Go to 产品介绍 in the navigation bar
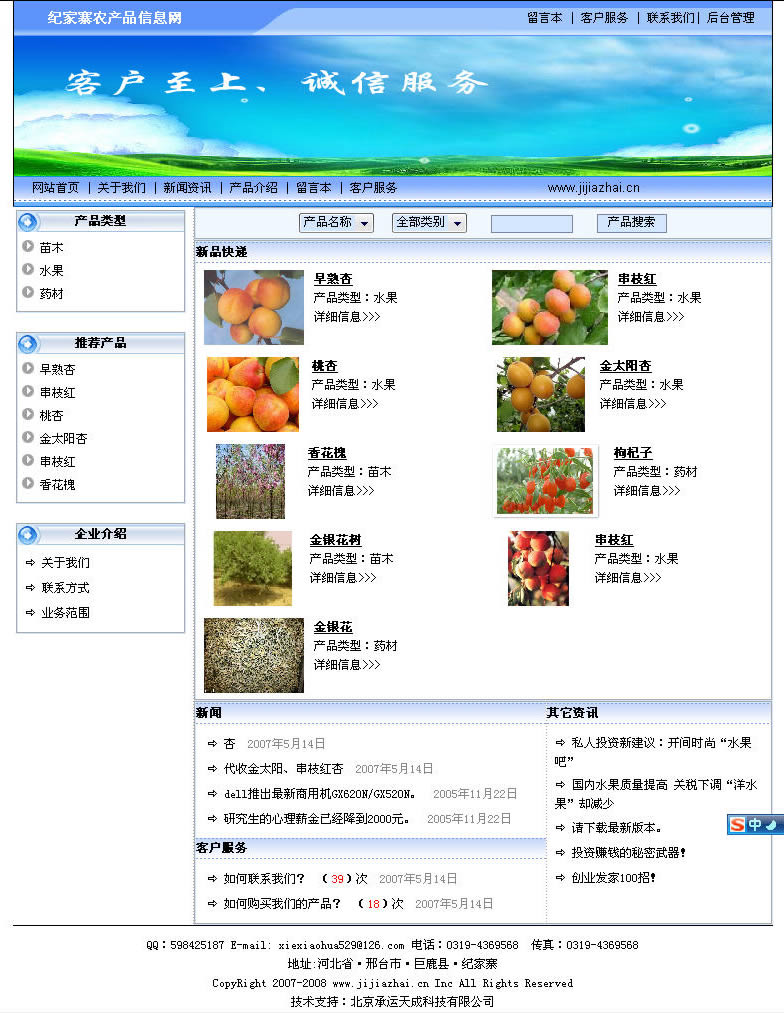784x1013 pixels. click(253, 188)
